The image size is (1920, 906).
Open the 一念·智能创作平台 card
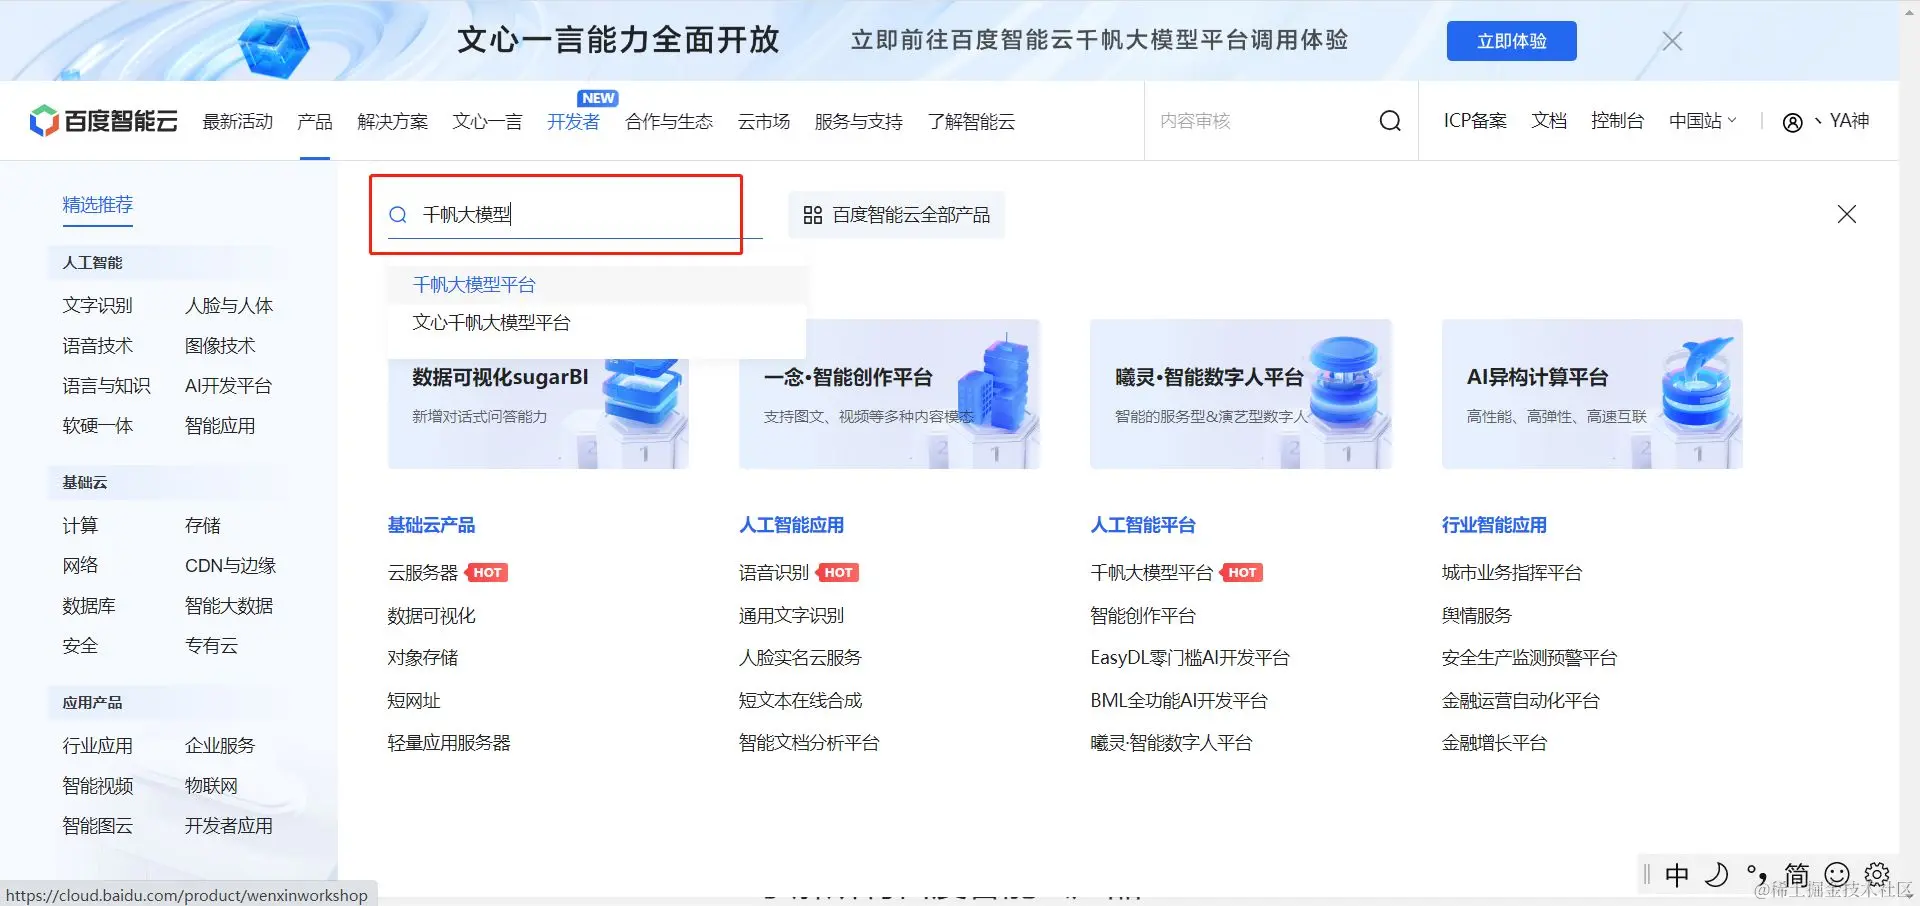coord(889,394)
